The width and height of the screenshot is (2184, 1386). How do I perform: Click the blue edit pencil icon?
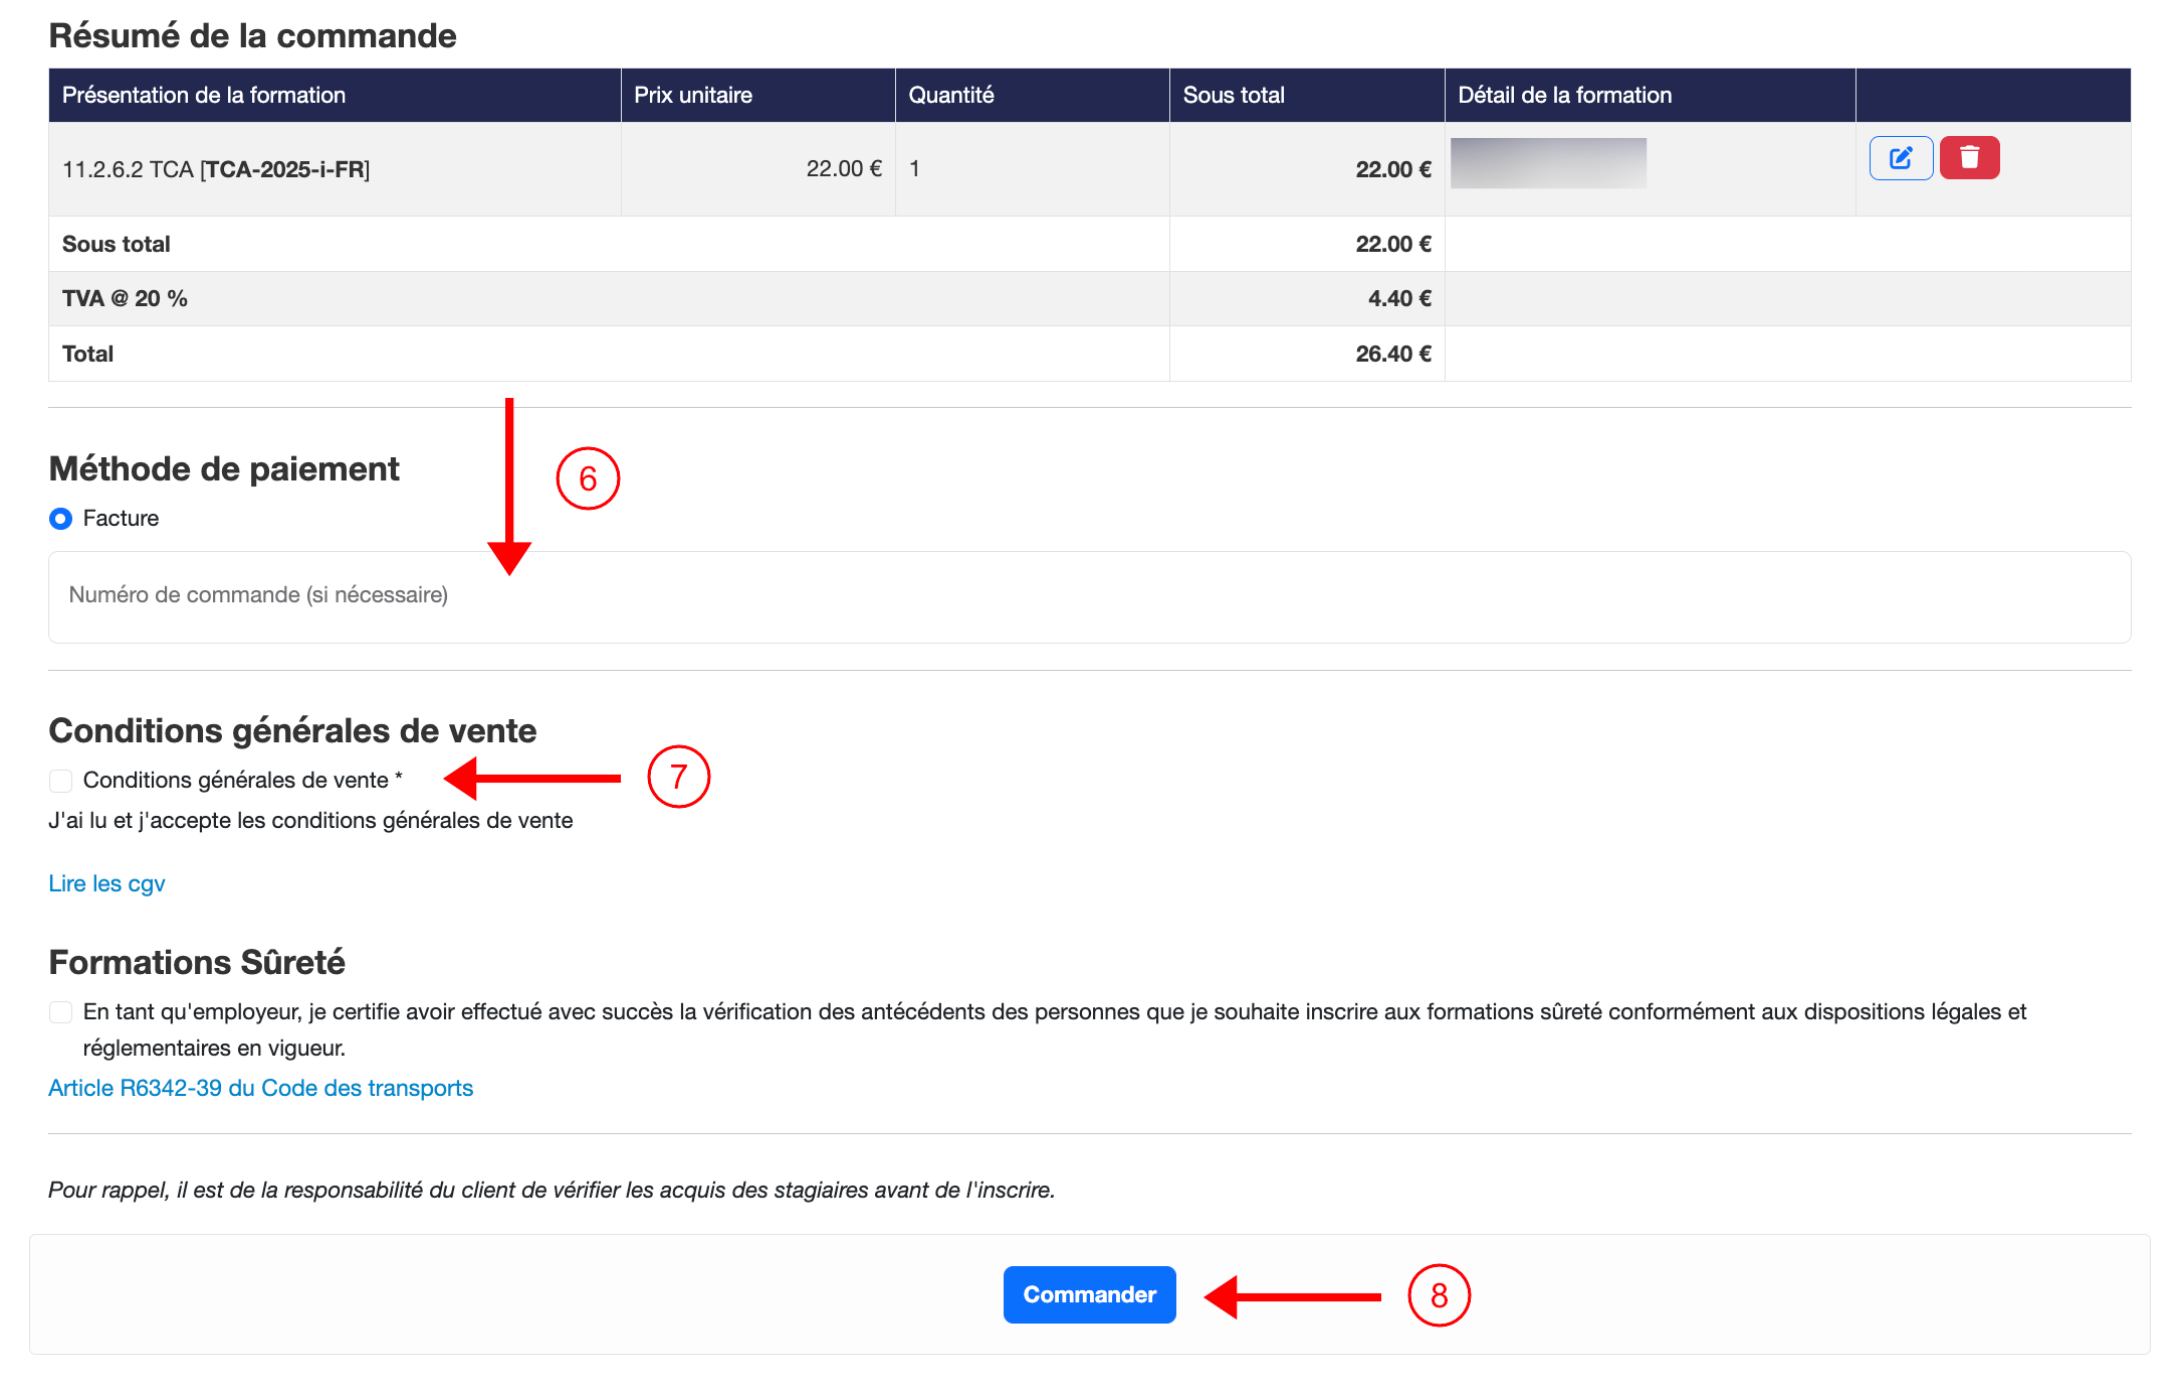tap(1900, 158)
